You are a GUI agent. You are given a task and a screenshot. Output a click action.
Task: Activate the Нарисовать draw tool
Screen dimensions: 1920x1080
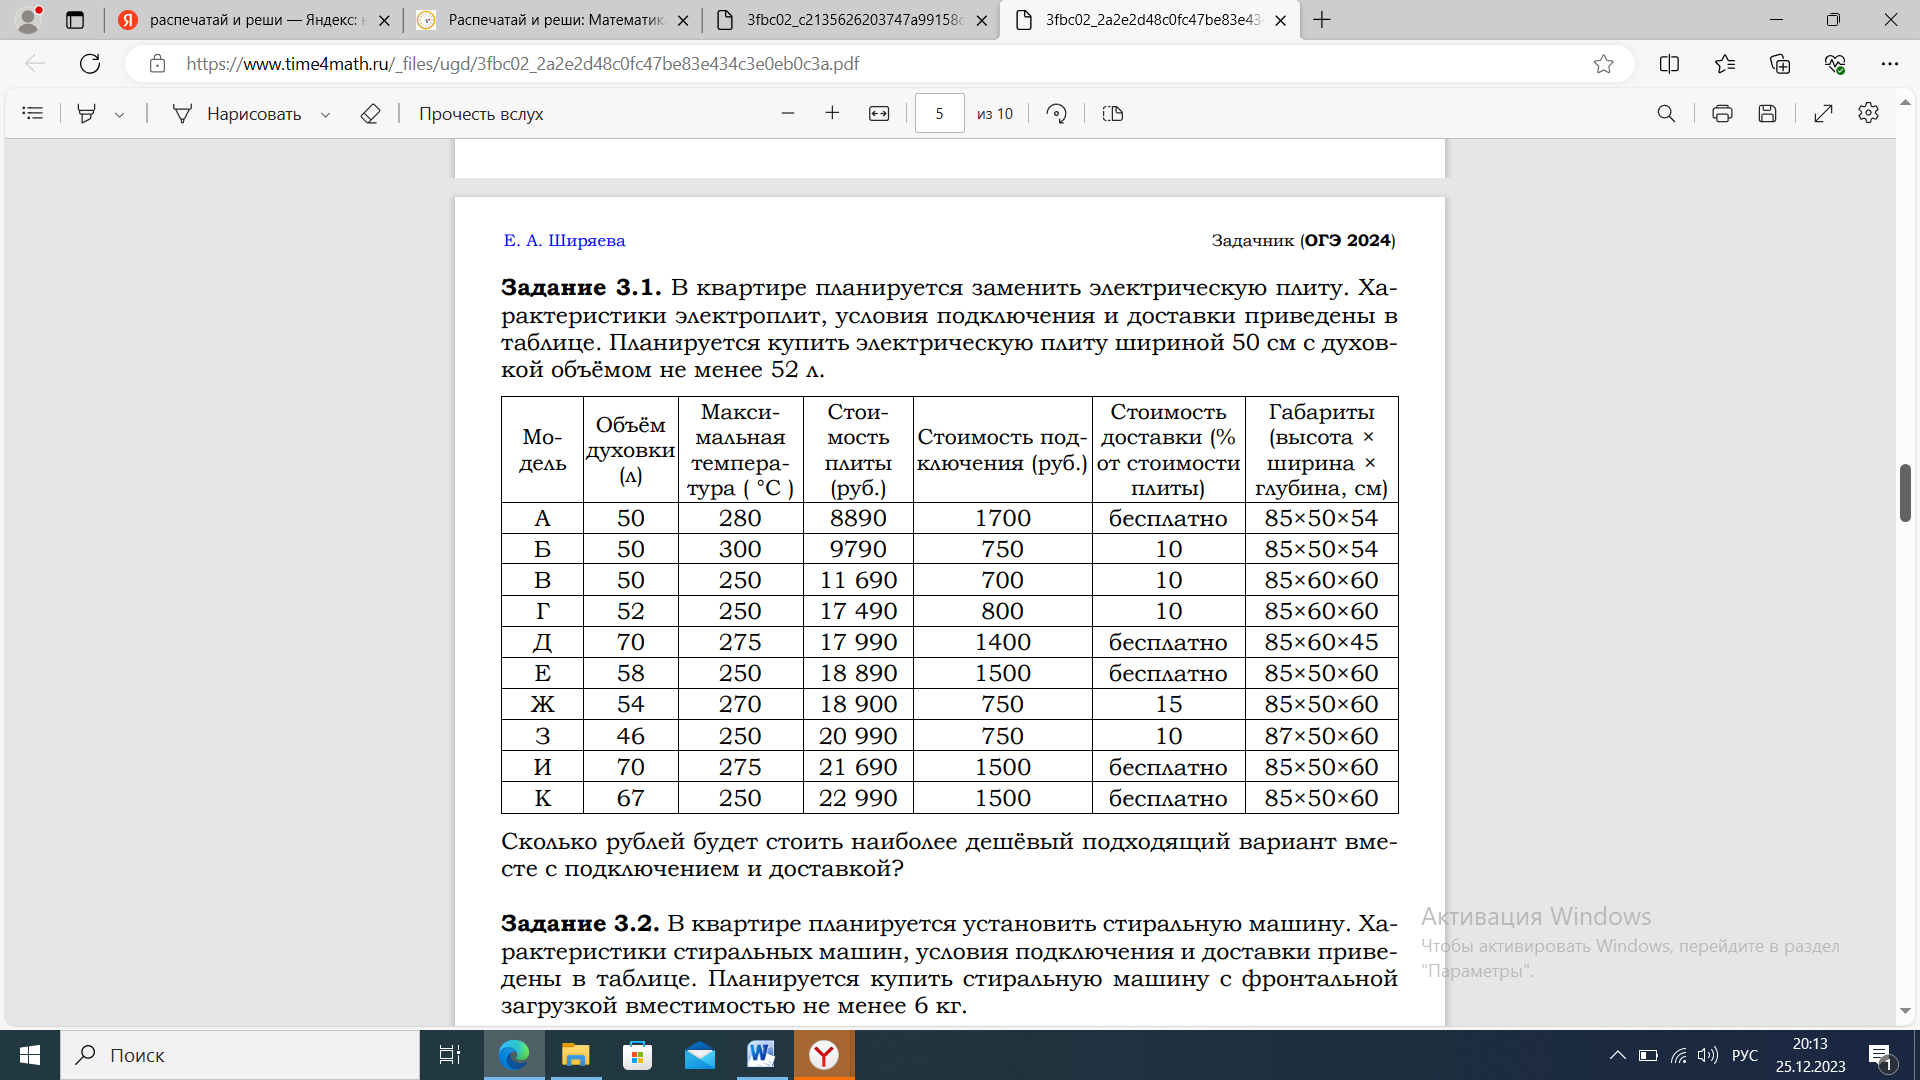point(237,114)
